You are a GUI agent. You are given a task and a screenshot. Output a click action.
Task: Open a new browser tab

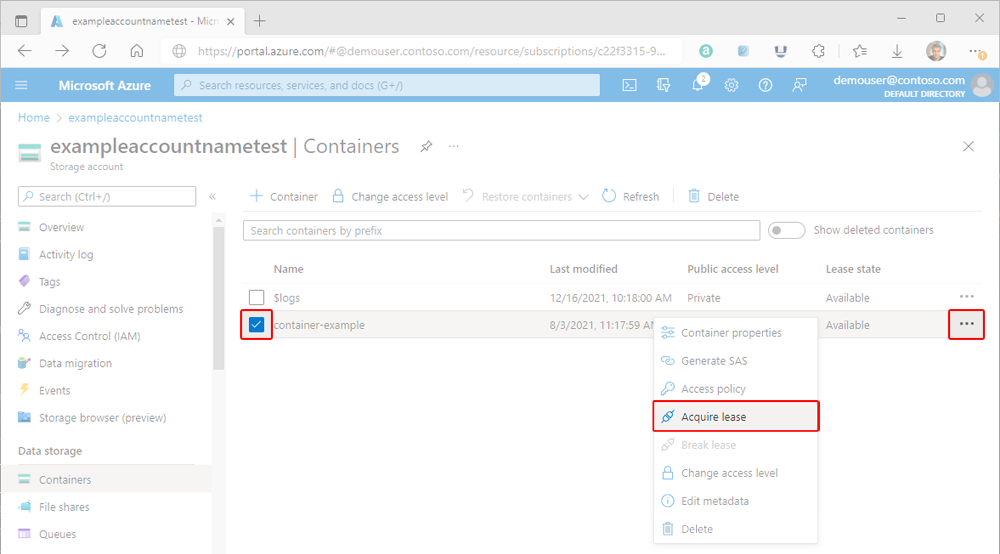[259, 21]
